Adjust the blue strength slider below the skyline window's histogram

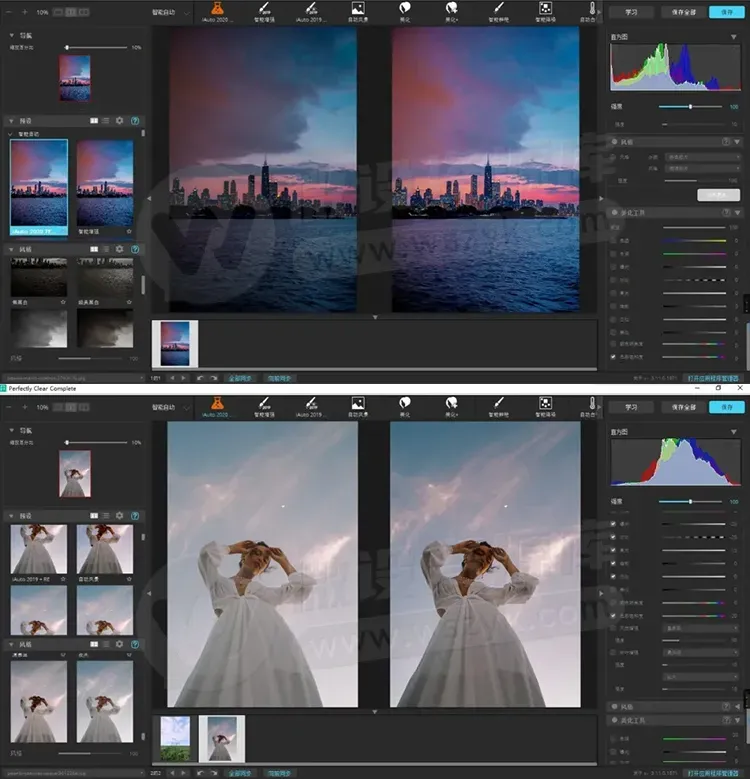tap(690, 106)
